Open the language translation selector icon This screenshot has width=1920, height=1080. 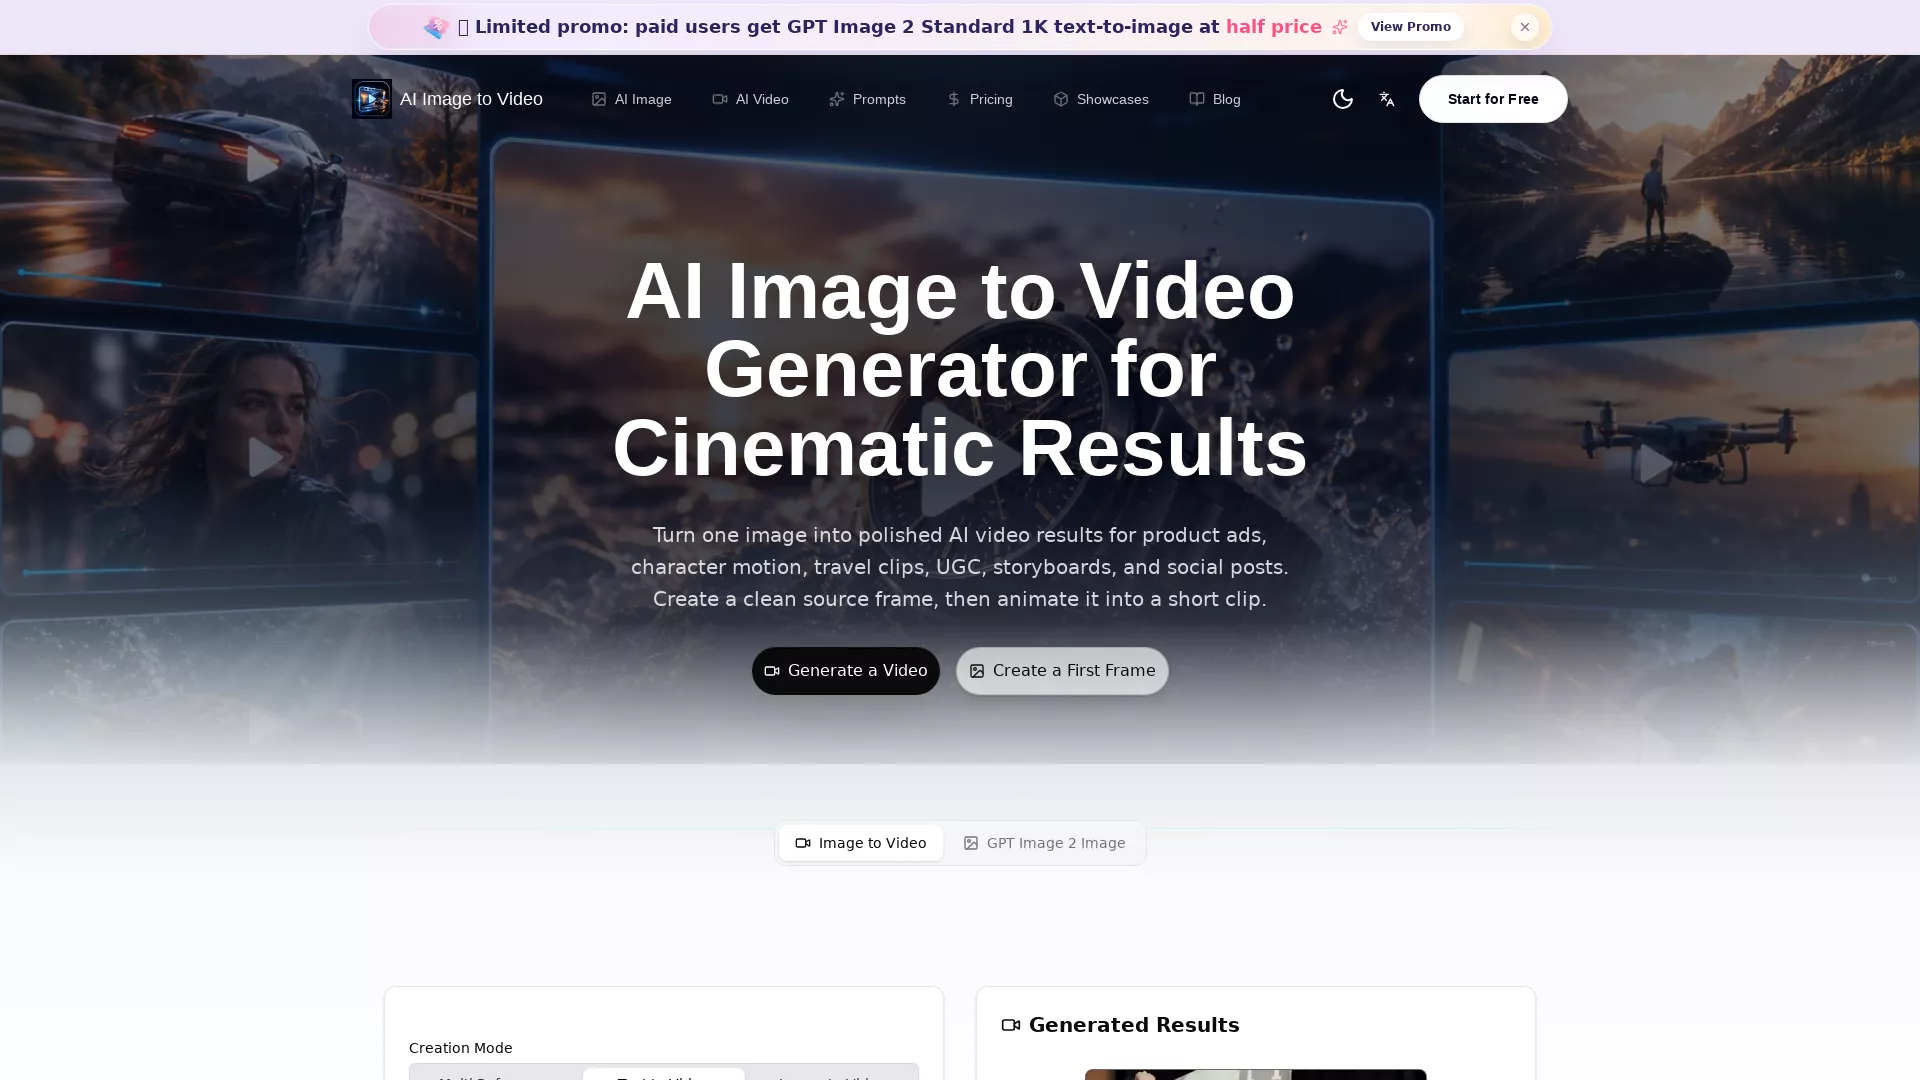1387,99
